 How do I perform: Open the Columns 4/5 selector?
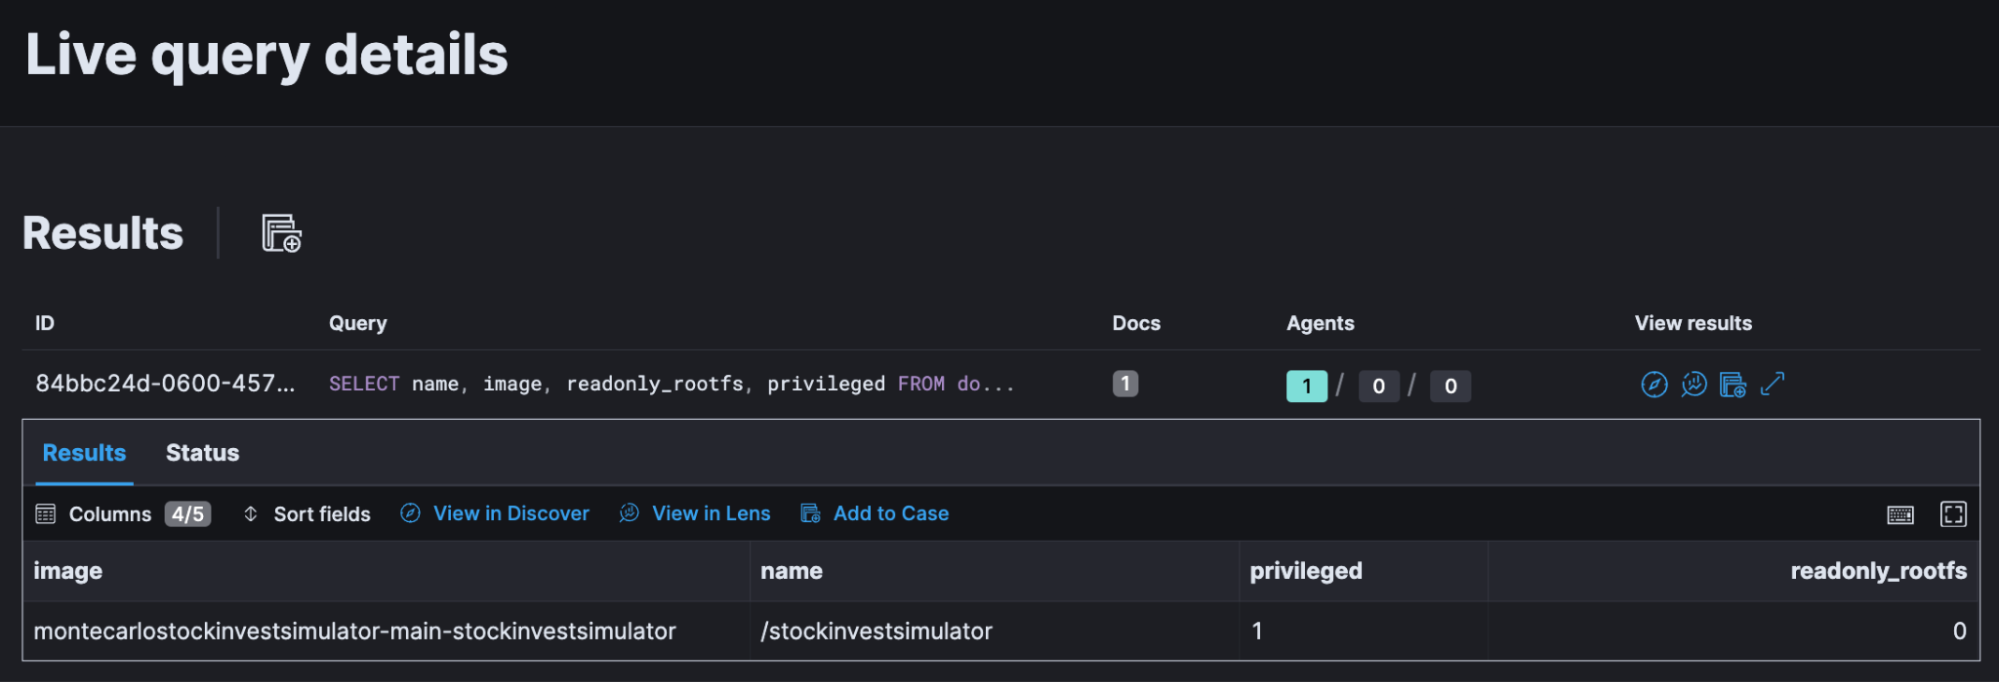coord(123,514)
